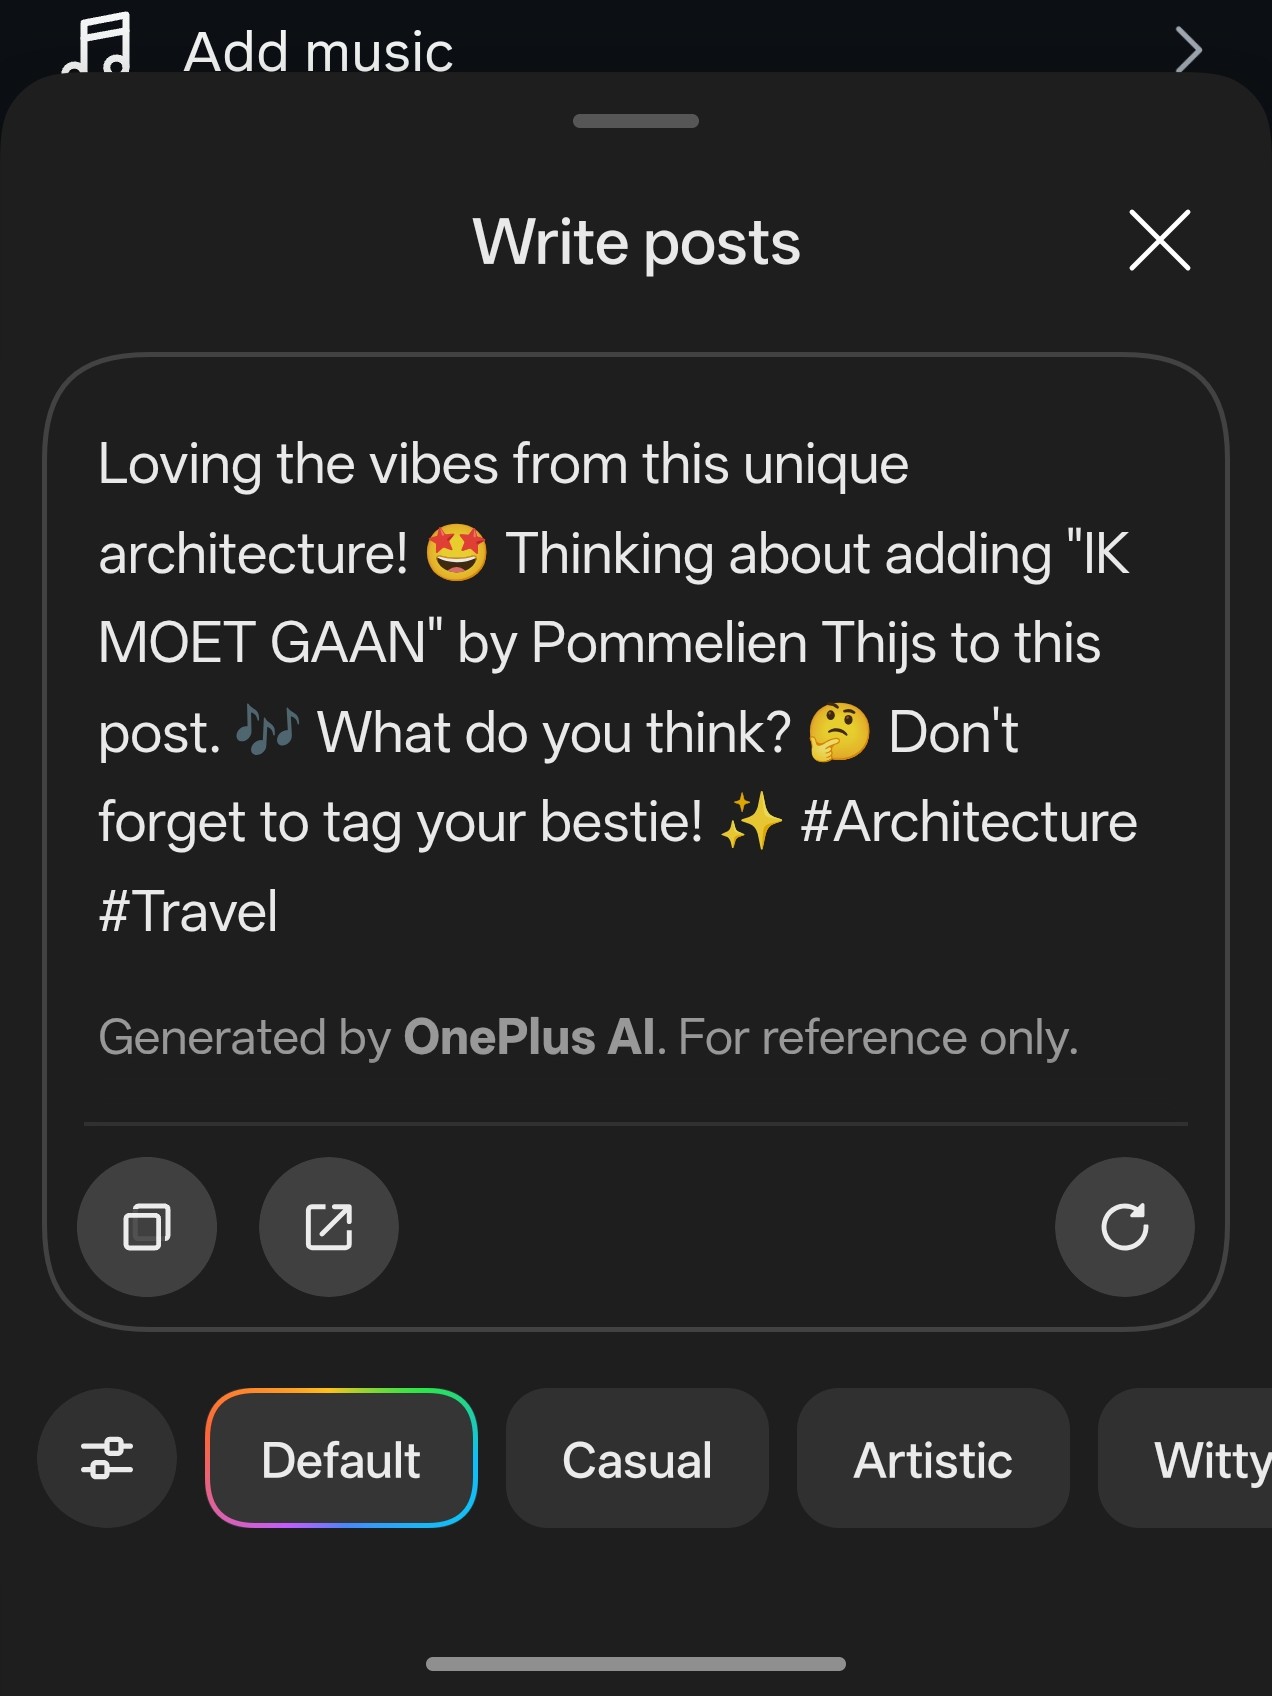Open the Add music menu row
The image size is (1272, 1696).
tap(318, 48)
